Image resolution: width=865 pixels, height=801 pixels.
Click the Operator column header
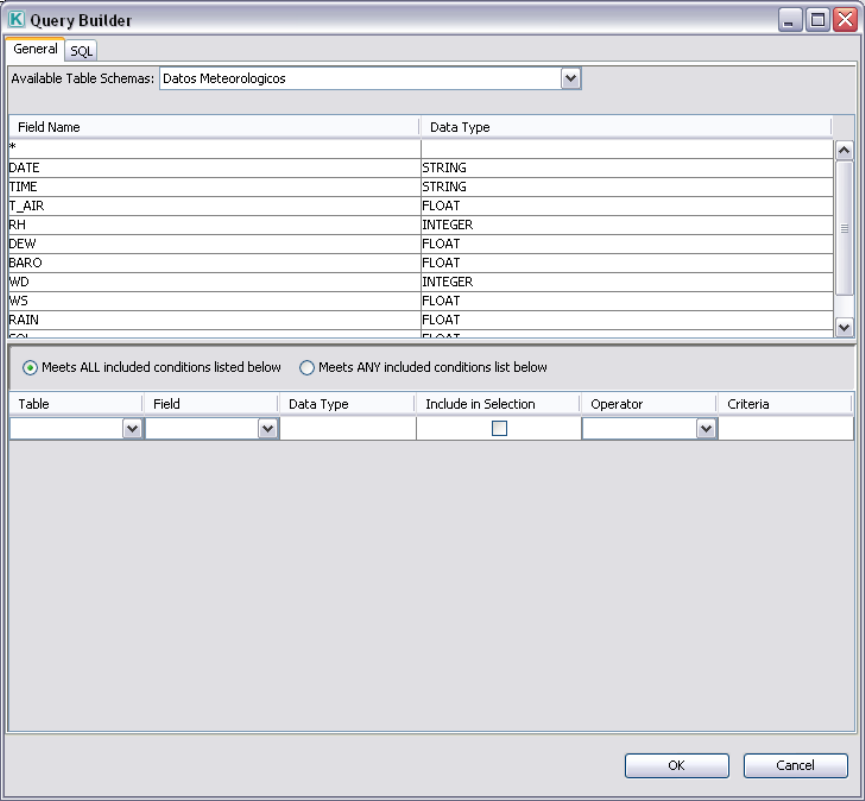pyautogui.click(x=649, y=404)
